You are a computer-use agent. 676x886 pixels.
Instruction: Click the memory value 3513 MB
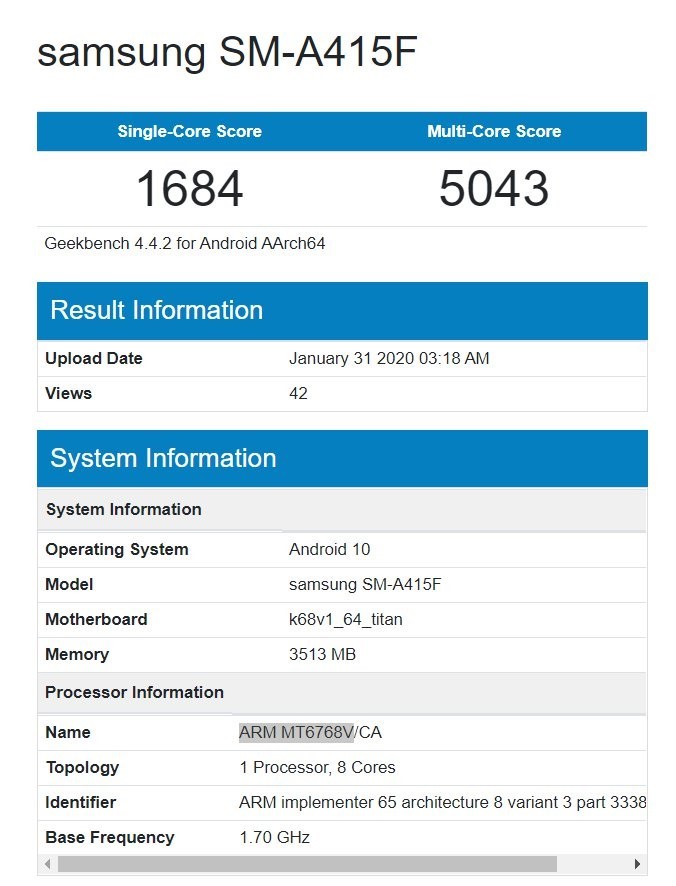point(322,654)
